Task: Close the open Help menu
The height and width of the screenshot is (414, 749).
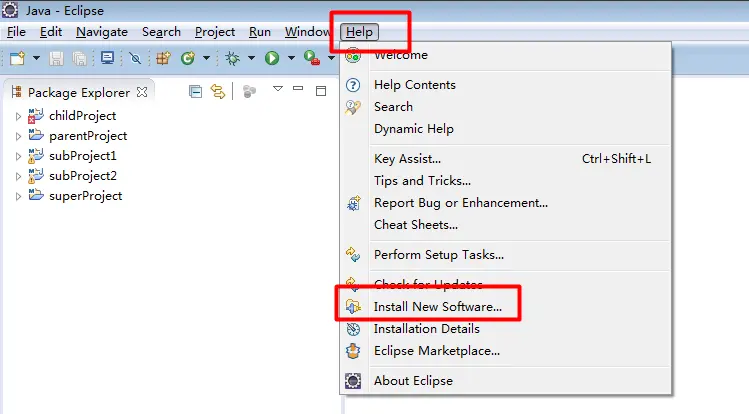Action: (x=359, y=32)
